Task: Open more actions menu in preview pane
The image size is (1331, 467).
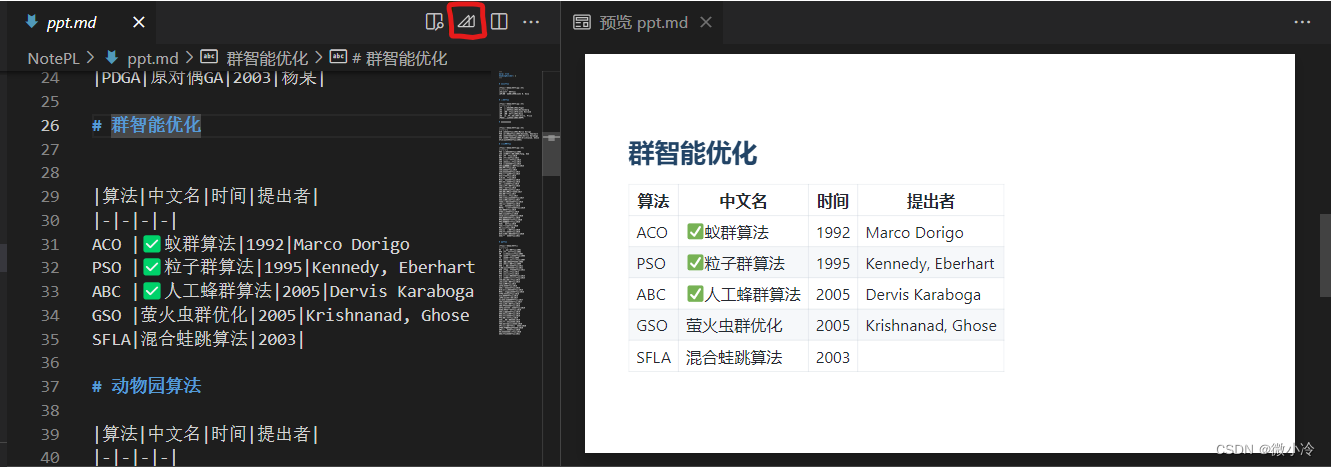Action: pyautogui.click(x=1302, y=22)
